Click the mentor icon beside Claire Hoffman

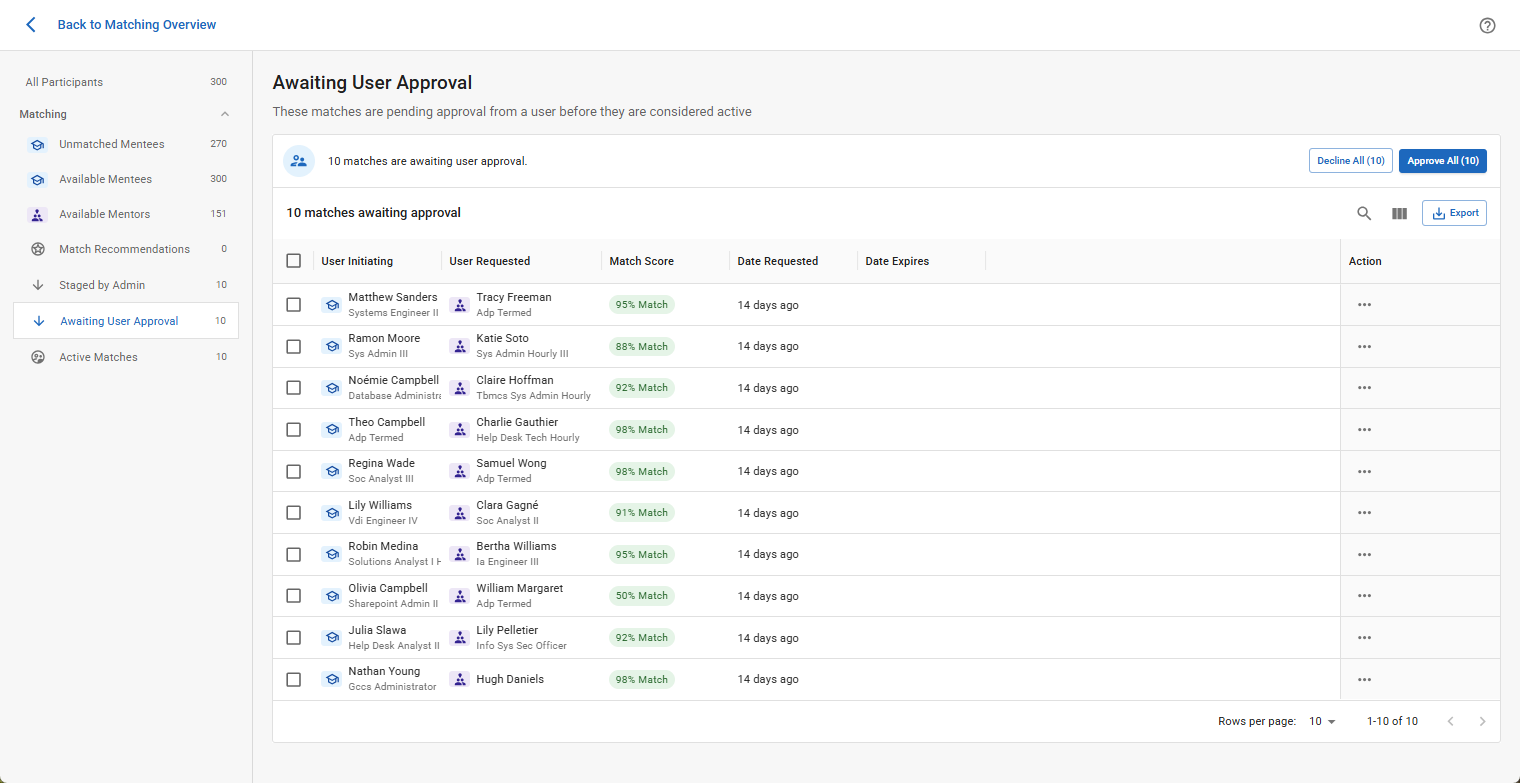459,388
